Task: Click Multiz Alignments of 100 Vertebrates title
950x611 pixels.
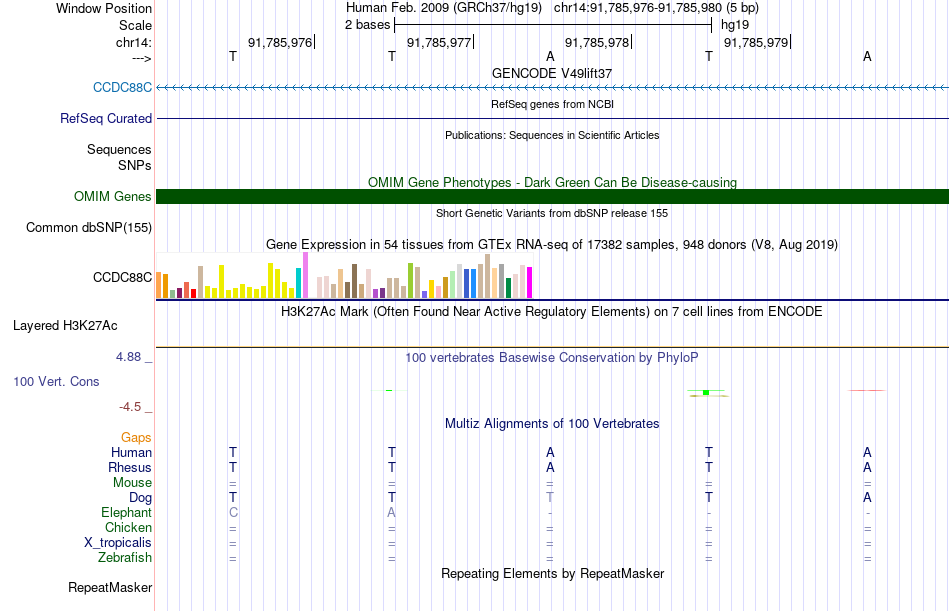Action: click(x=552, y=424)
